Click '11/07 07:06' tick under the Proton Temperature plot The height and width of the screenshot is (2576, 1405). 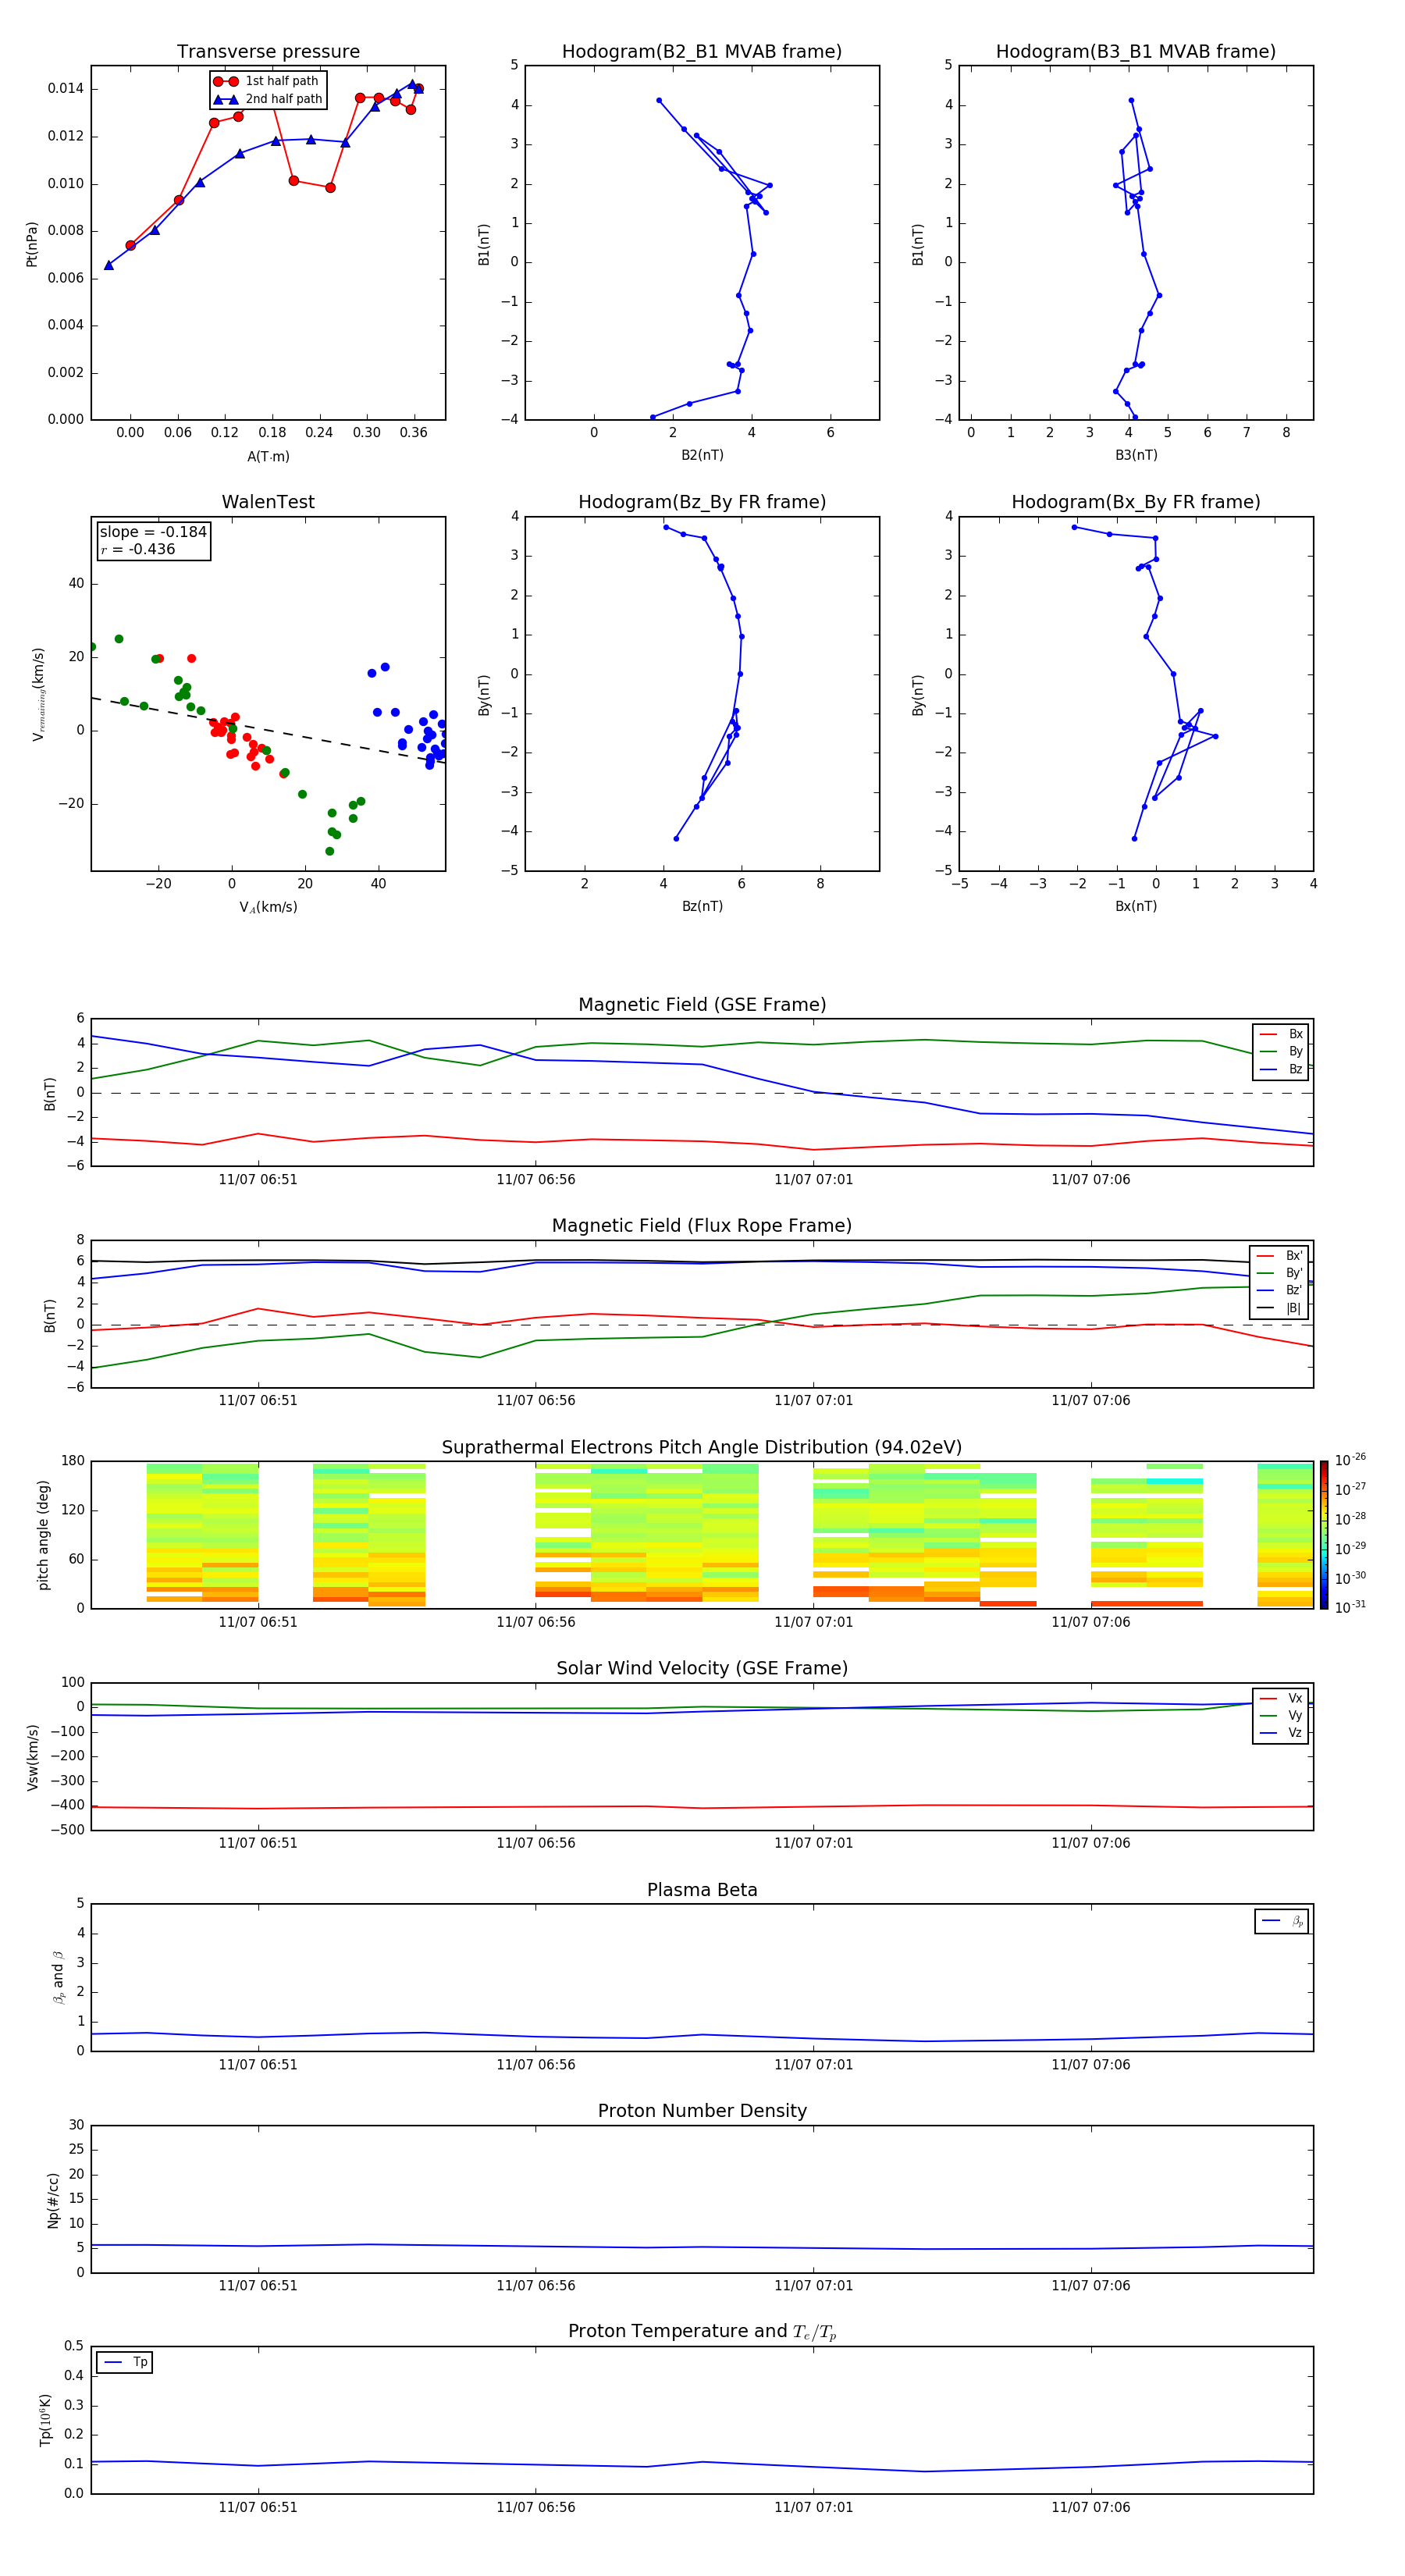point(1091,2507)
